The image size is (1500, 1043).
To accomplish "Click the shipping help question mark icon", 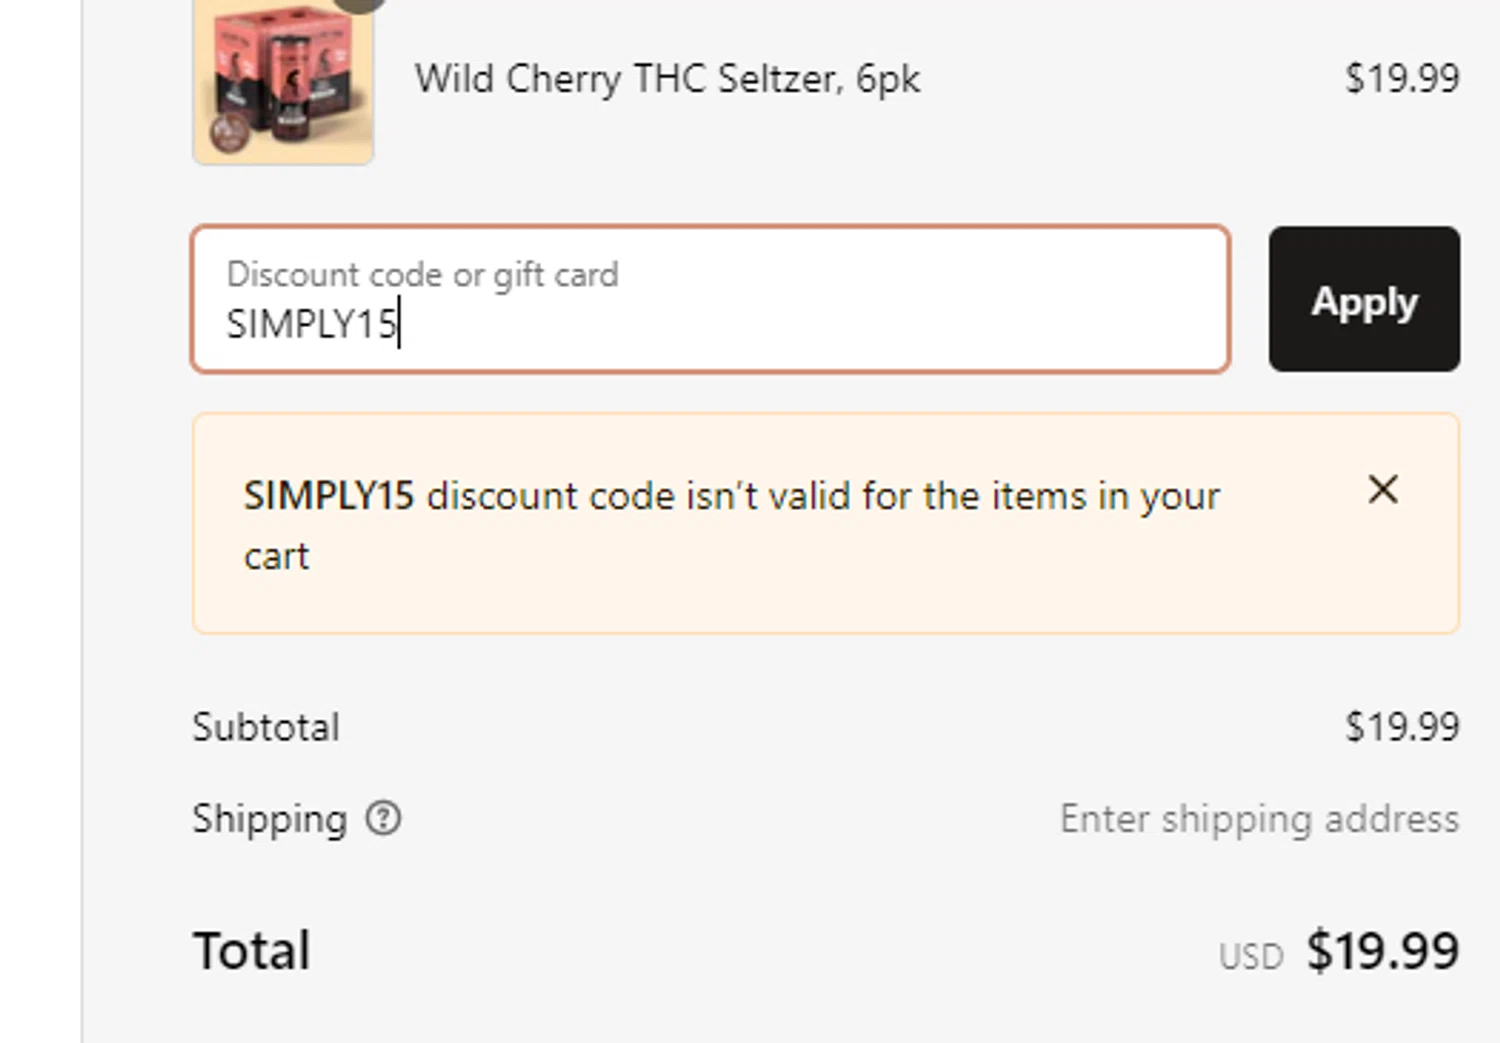I will coord(383,818).
